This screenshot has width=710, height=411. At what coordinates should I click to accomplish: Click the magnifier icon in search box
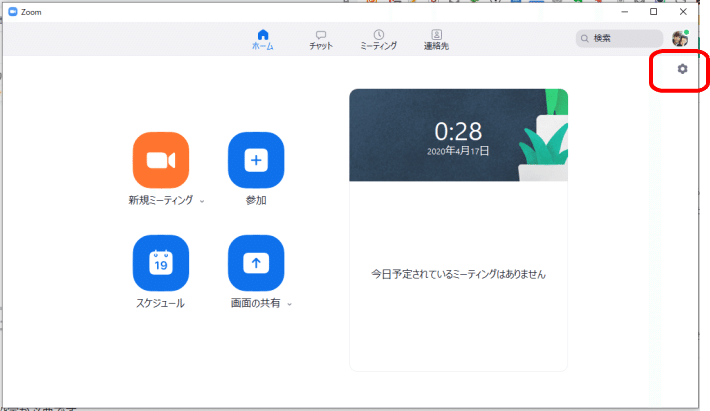pos(585,38)
